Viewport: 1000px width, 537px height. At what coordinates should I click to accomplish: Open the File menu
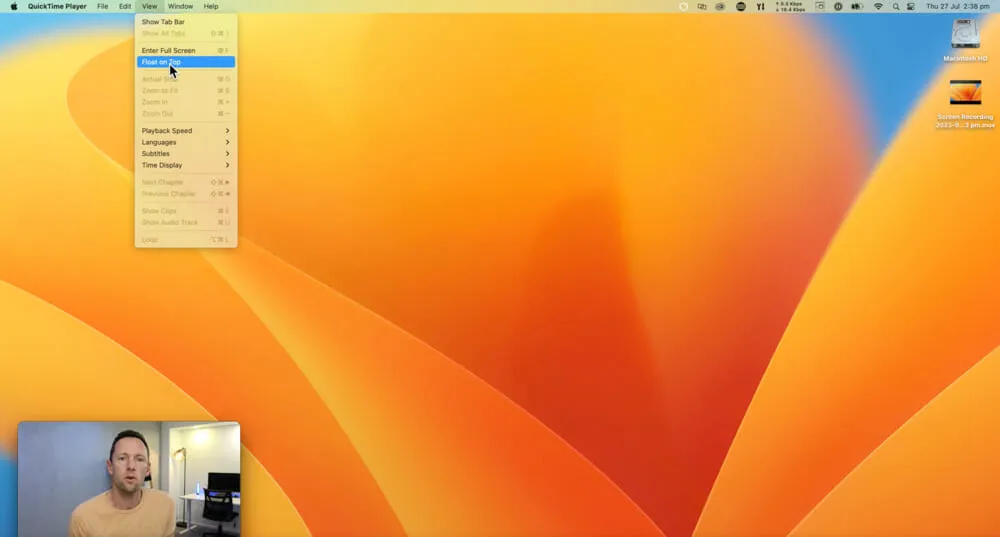(102, 6)
